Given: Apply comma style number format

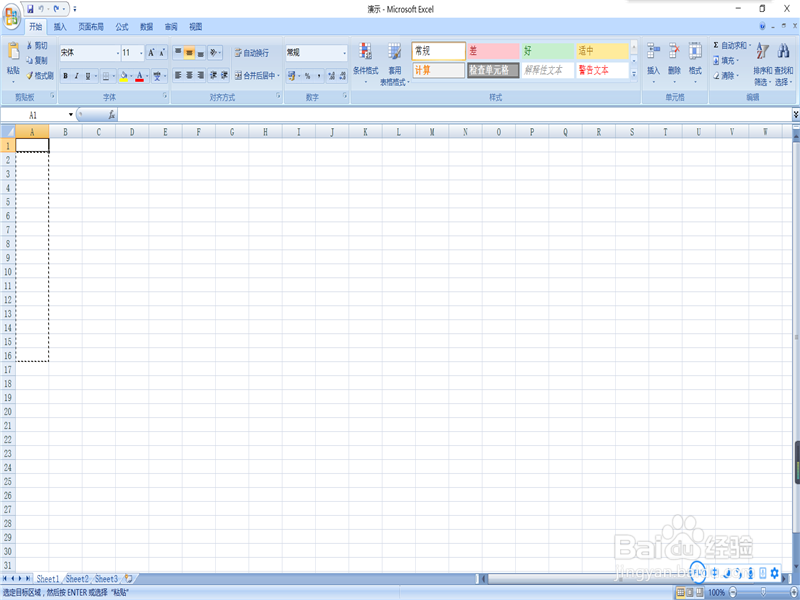Looking at the screenshot, I should coord(318,76).
